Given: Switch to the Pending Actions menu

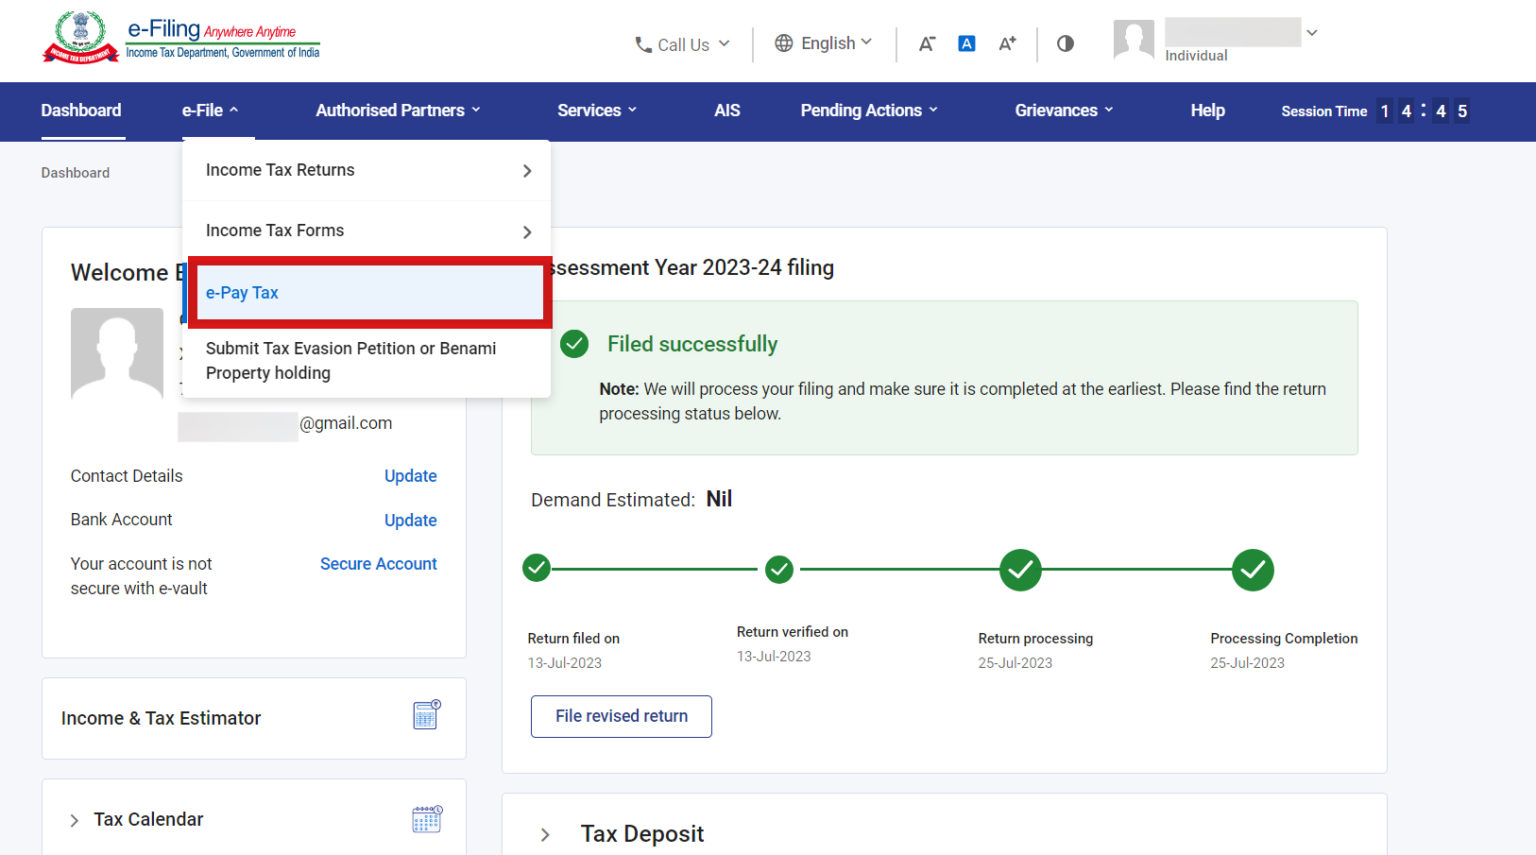Looking at the screenshot, I should [x=861, y=110].
